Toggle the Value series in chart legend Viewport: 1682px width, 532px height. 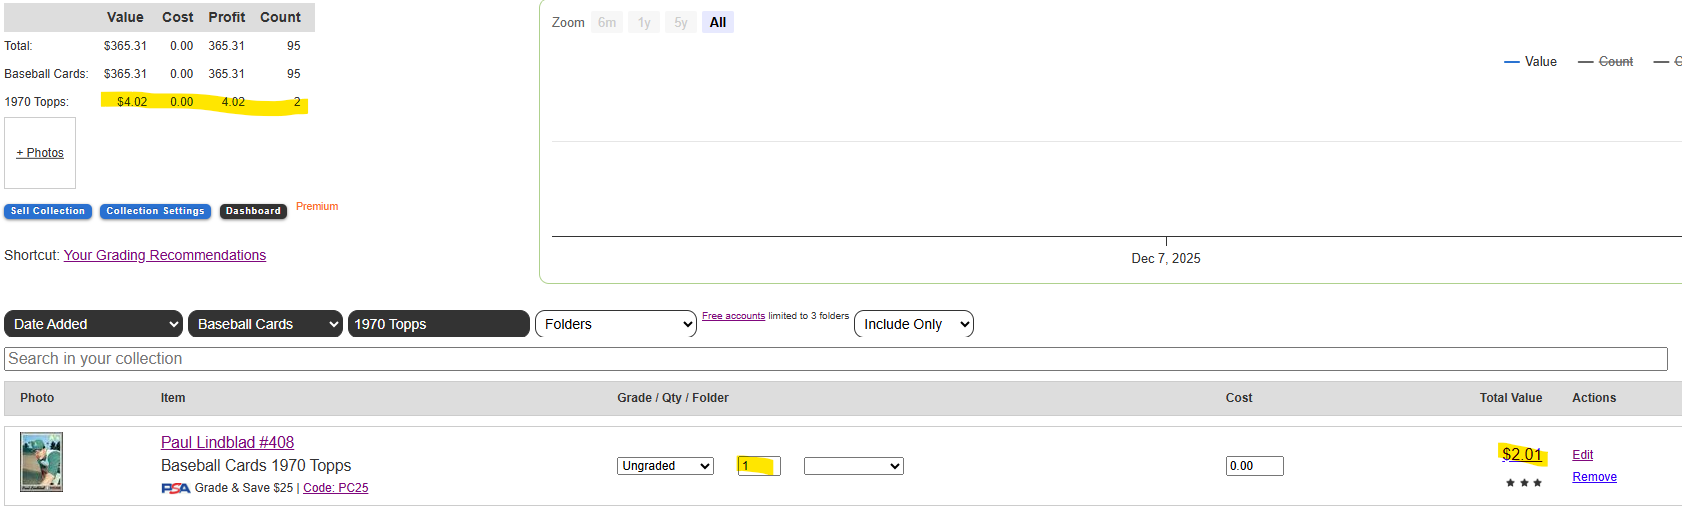coord(1530,62)
